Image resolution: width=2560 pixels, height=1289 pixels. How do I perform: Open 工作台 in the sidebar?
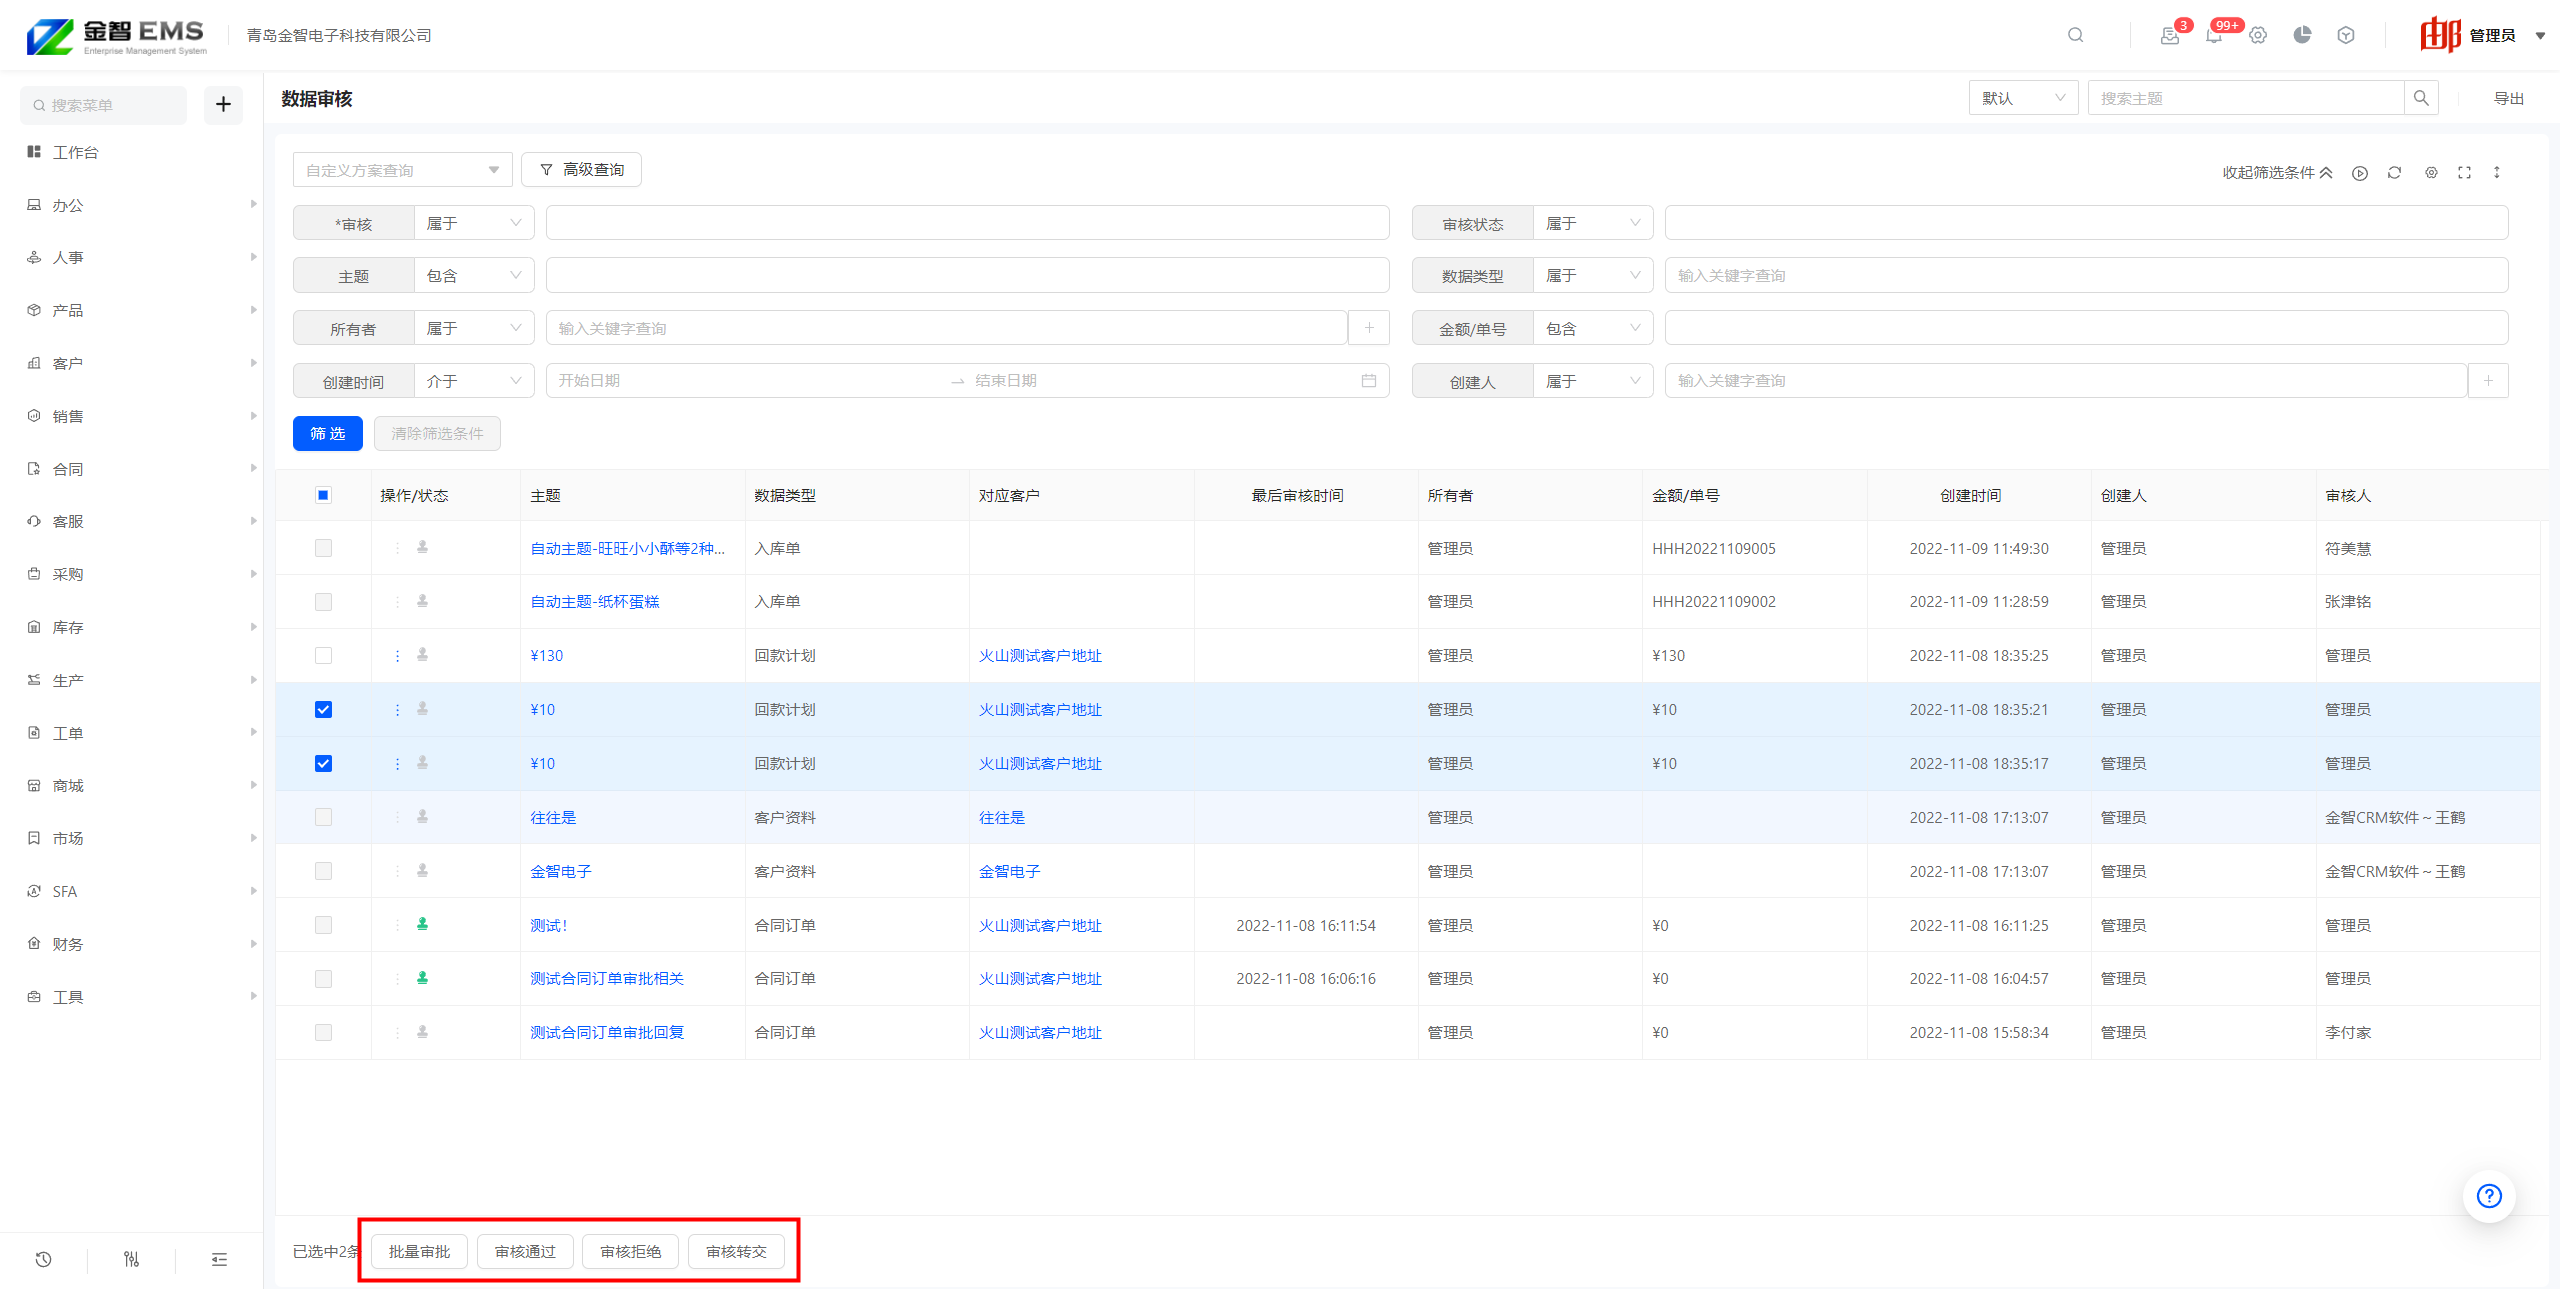pos(75,152)
